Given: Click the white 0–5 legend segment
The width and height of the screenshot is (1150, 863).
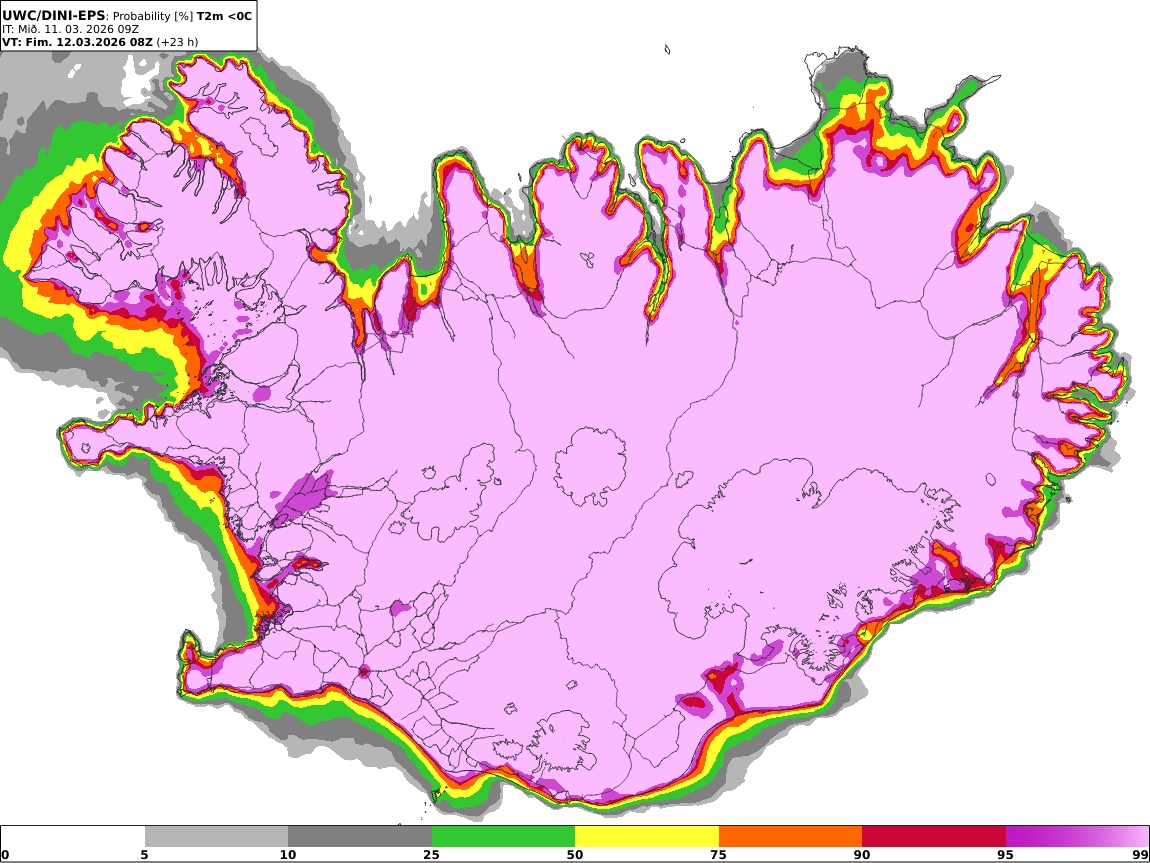Looking at the screenshot, I should click(x=73, y=836).
